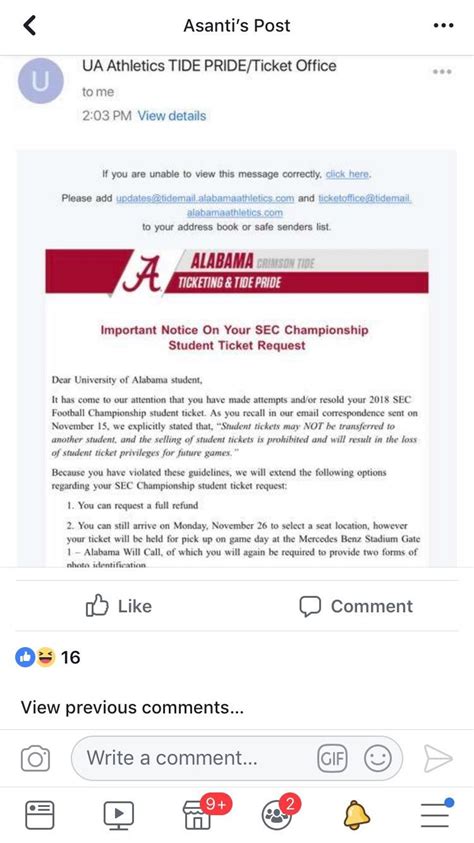Viewport: 474px width, 843px height.
Task: Tap the camera icon to attach photo
Action: [x=35, y=759]
